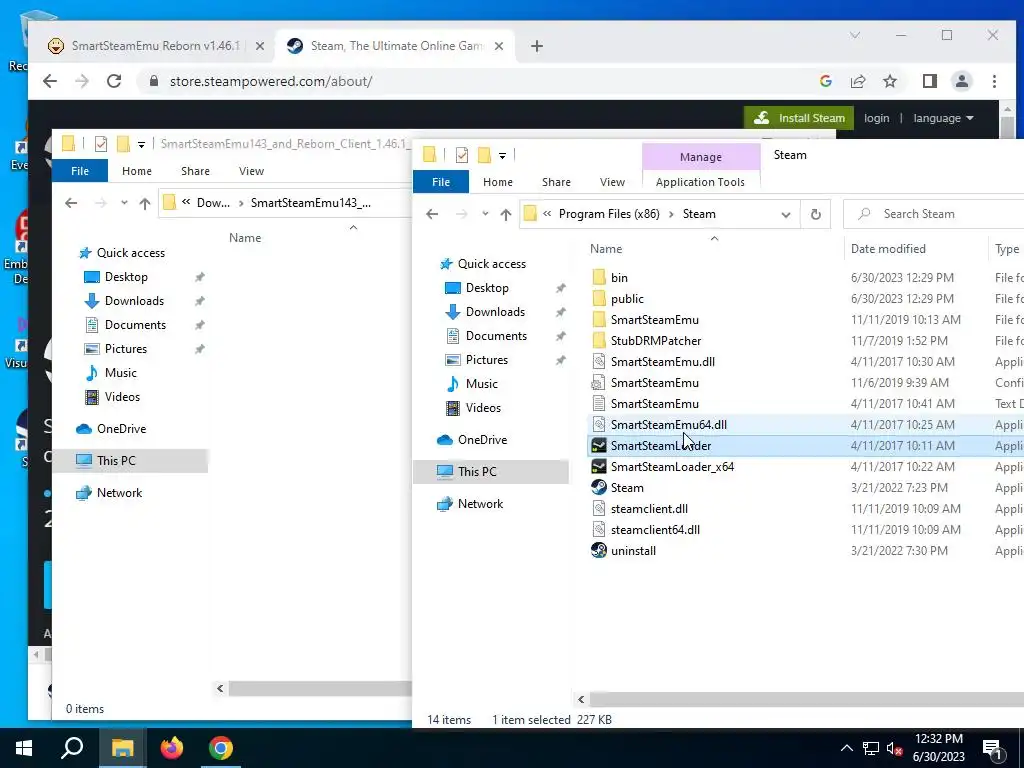Open recent locations dropdown in Steam window

coord(485,214)
